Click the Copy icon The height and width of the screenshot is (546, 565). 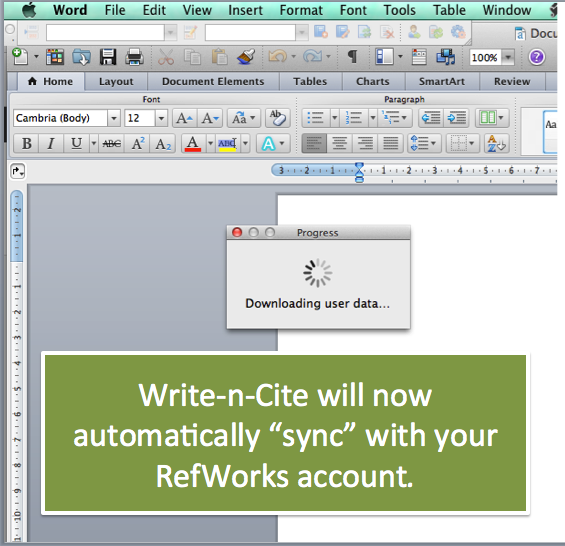[x=192, y=57]
